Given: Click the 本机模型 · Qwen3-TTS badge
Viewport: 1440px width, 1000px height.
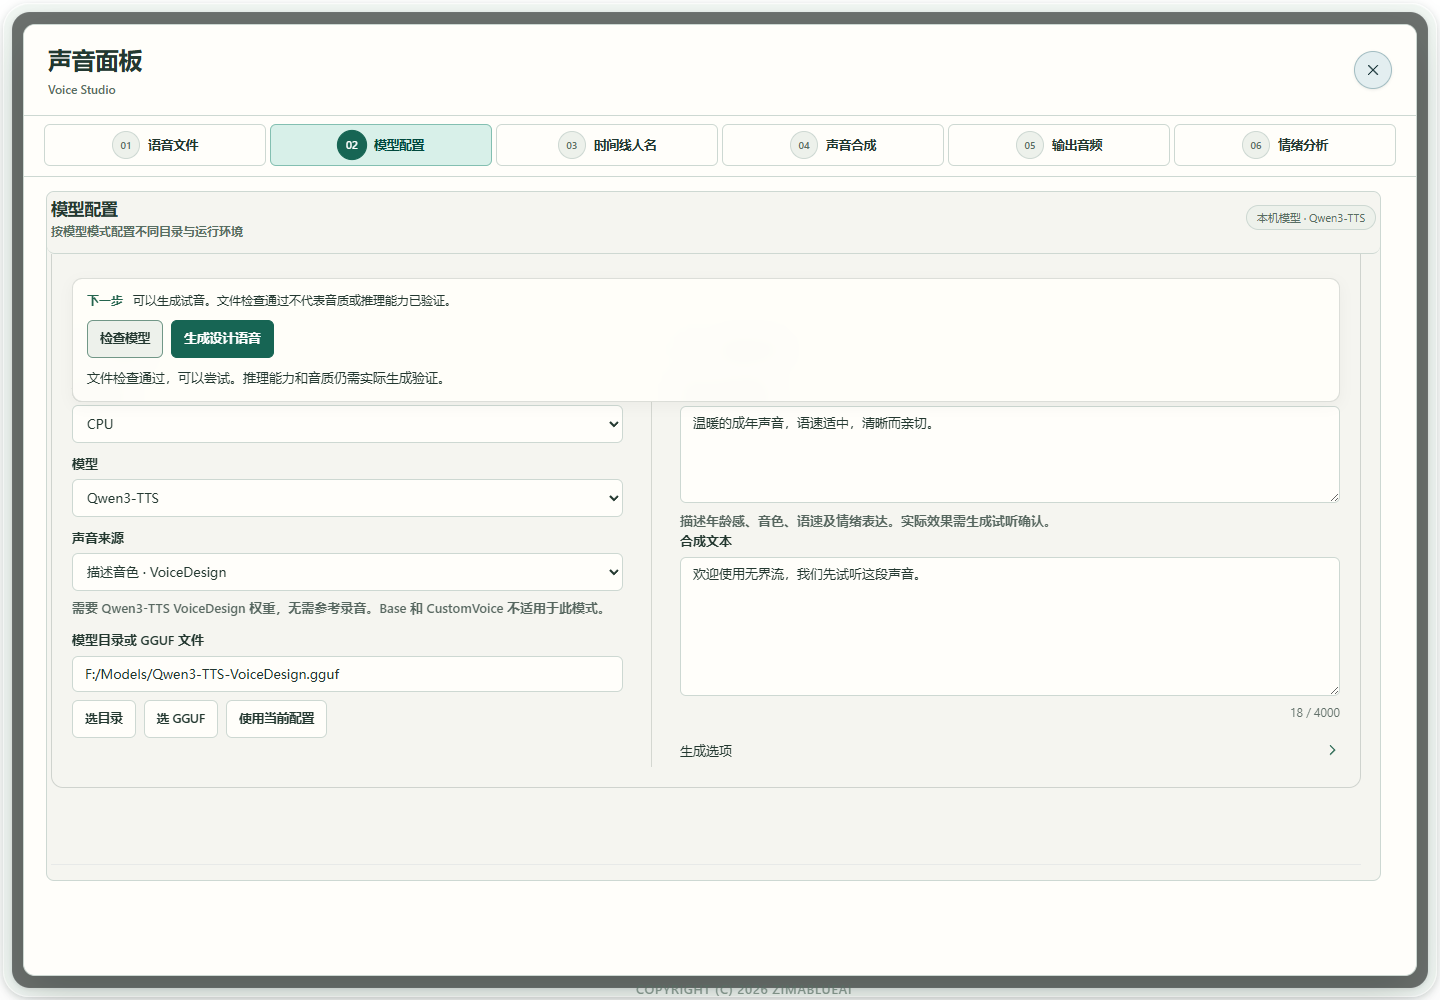Looking at the screenshot, I should (1311, 218).
